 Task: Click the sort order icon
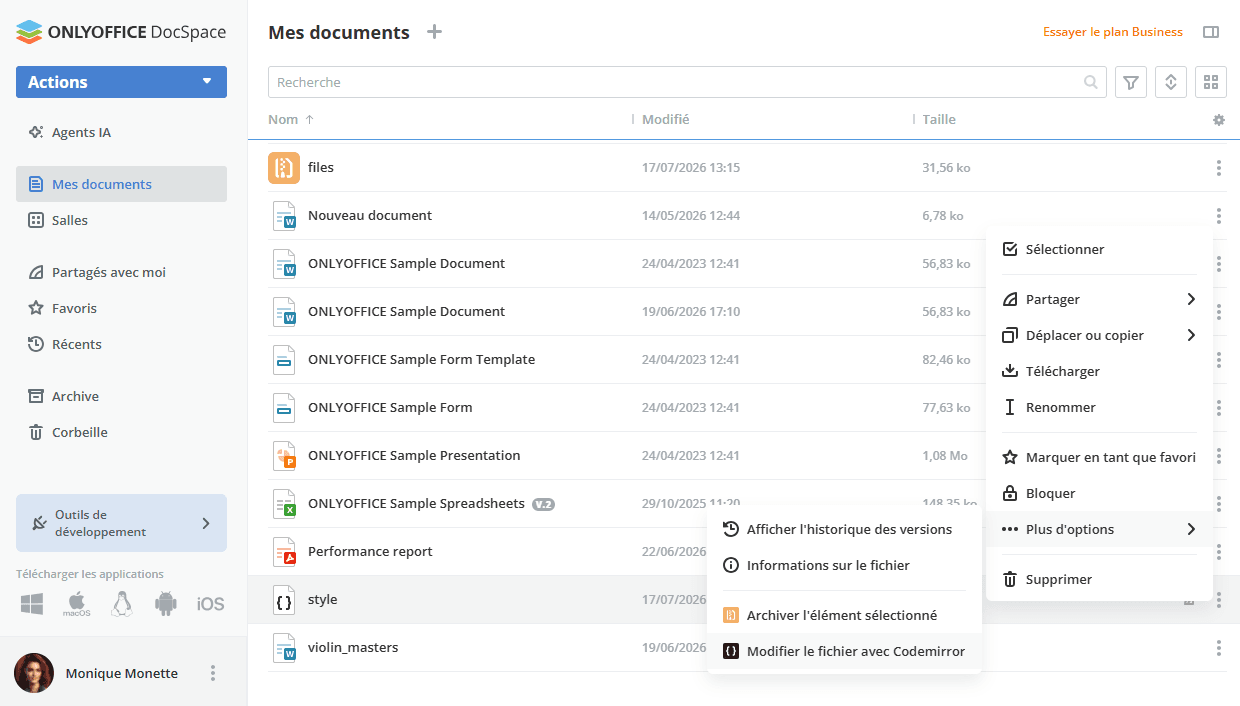pos(1171,82)
